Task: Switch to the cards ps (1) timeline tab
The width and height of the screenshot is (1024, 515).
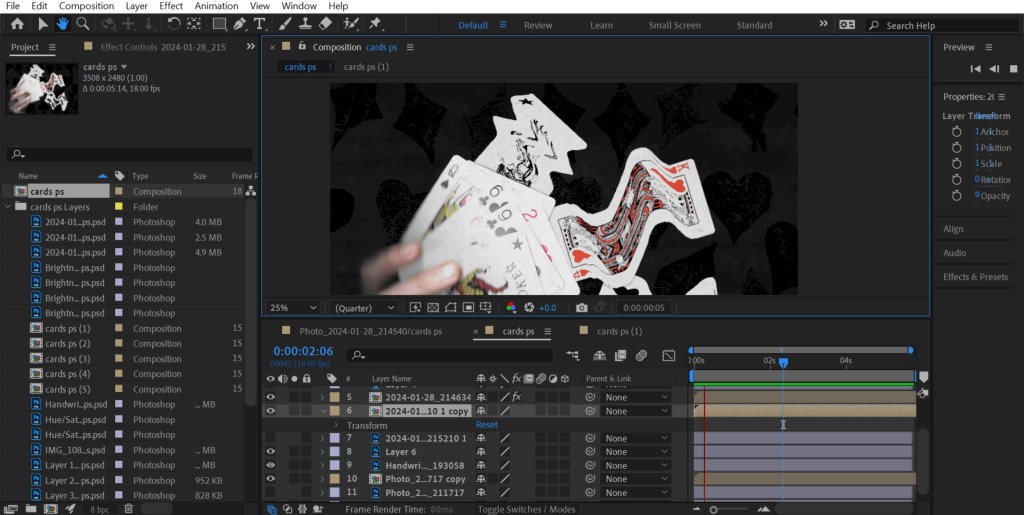Action: 619,331
